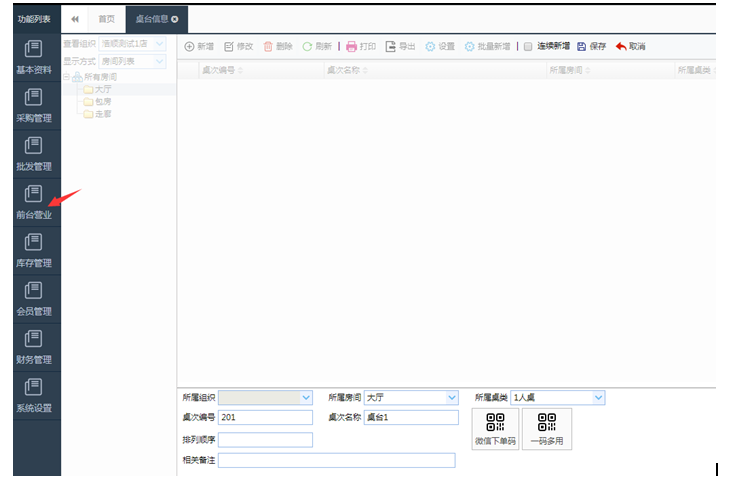733x481 pixels.
Task: Switch to the 首页 tab
Action: [106, 19]
